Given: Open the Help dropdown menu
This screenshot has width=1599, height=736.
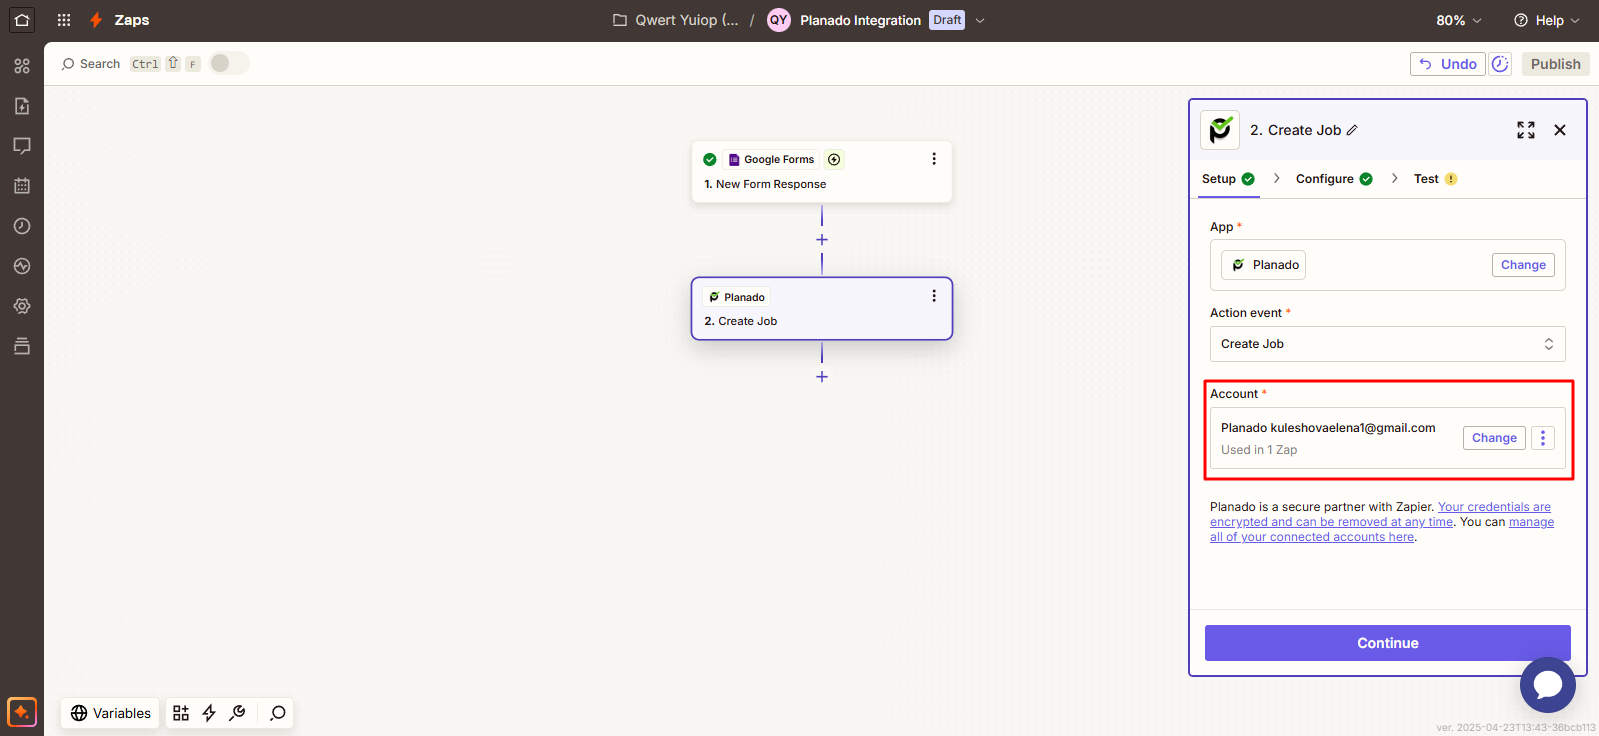Looking at the screenshot, I should 1547,20.
